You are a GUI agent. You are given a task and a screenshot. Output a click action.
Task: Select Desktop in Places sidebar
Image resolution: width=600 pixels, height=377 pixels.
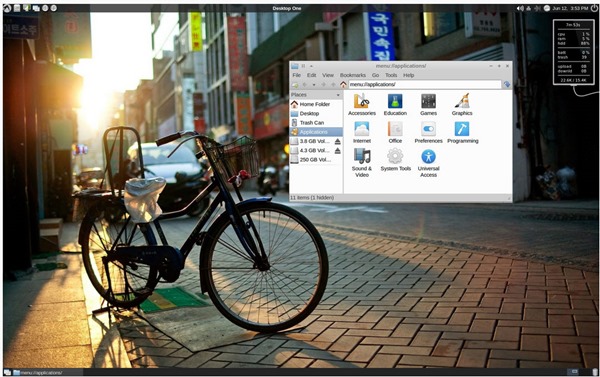[316, 113]
